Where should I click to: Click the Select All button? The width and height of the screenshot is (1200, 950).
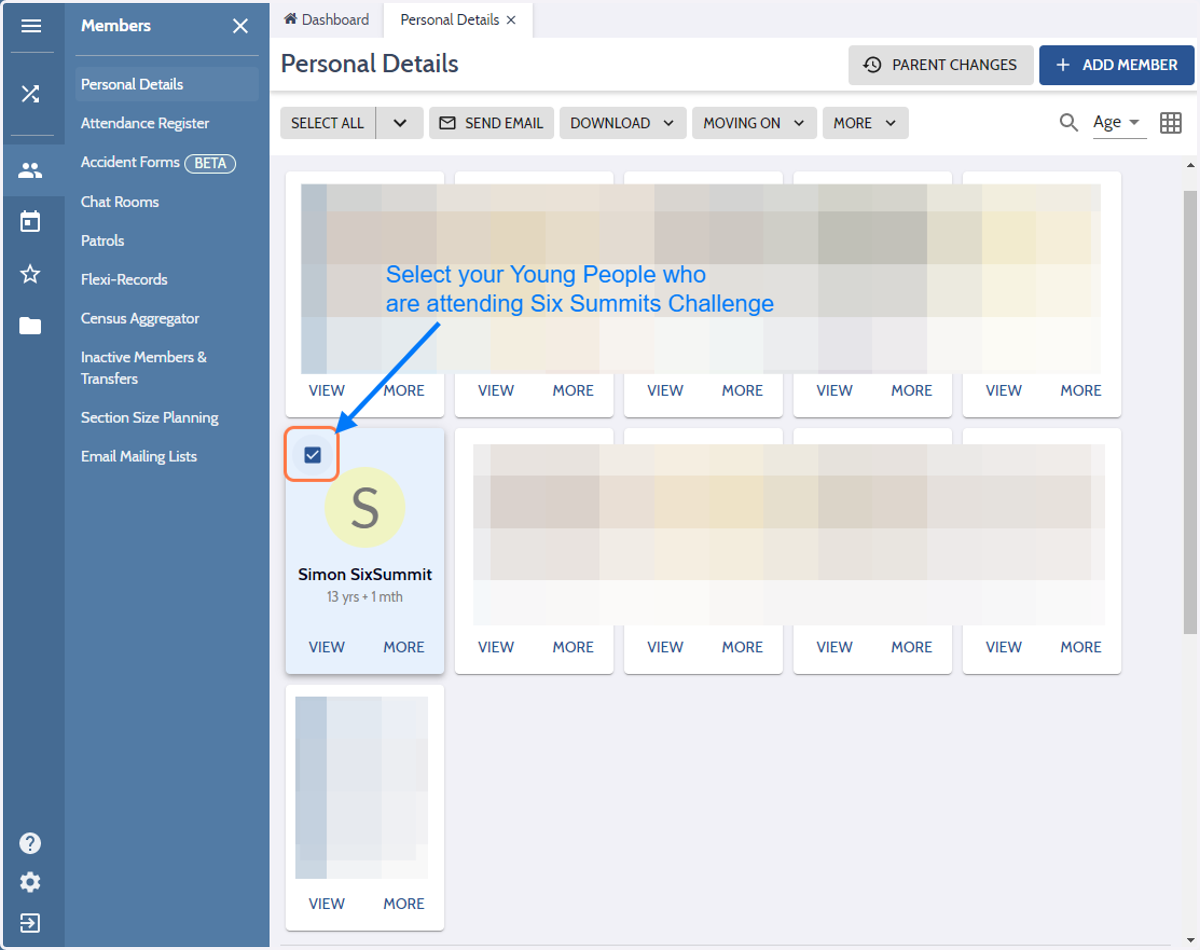click(328, 123)
